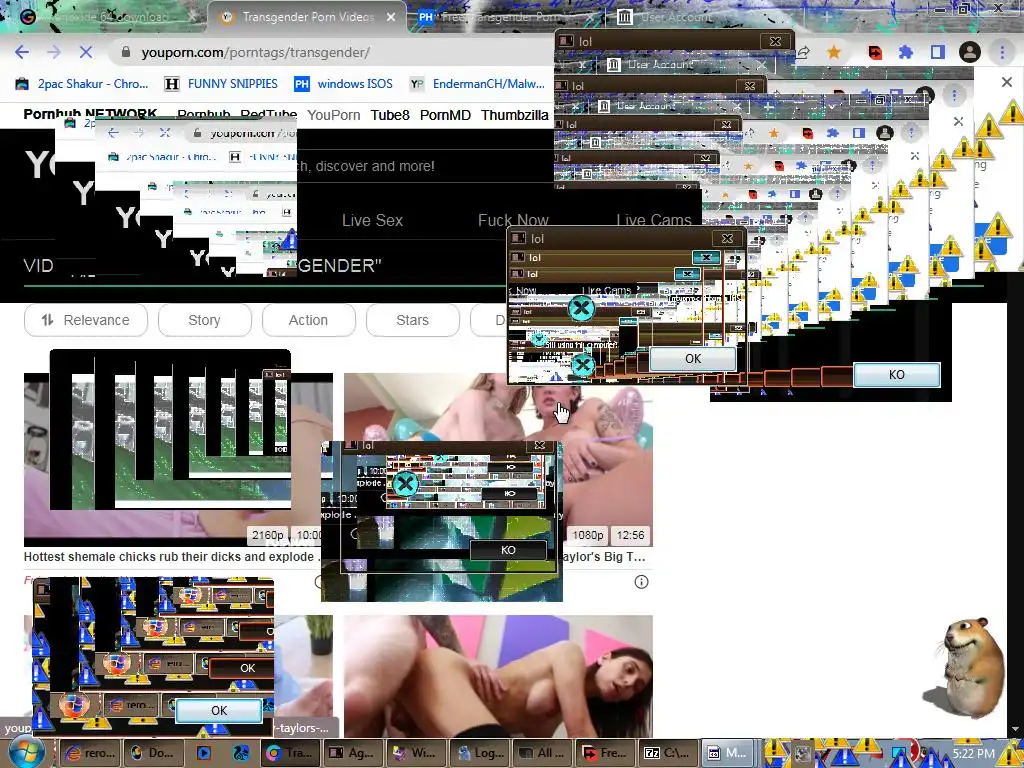The image size is (1024, 768).
Task: Open the Extensions puzzle-piece icon
Action: tap(906, 52)
